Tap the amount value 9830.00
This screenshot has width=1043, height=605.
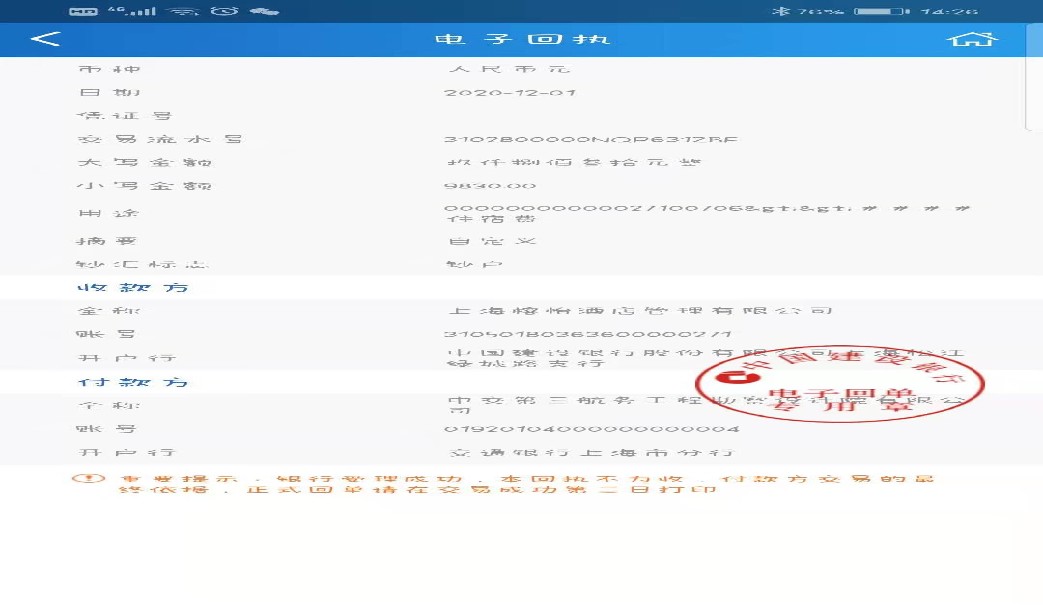pyautogui.click(x=490, y=186)
